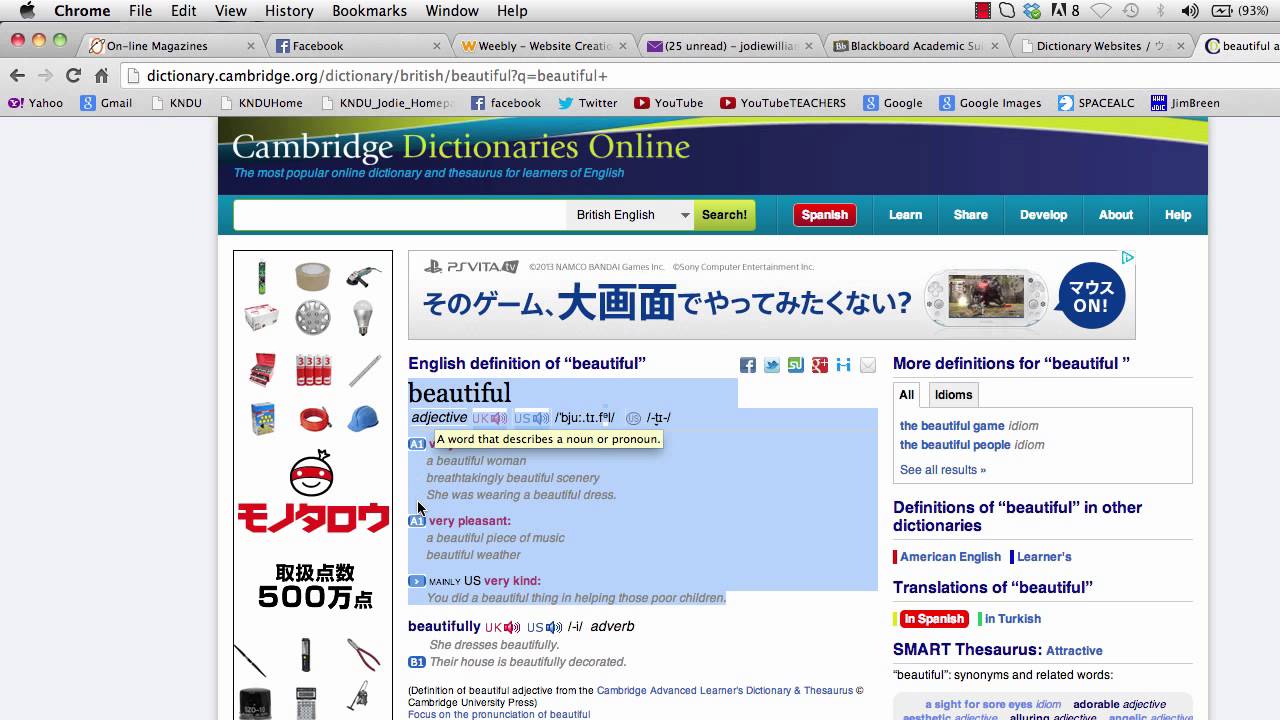The image size is (1280, 720).
Task: Open 'the beautiful game' idiom link
Action: tap(951, 426)
